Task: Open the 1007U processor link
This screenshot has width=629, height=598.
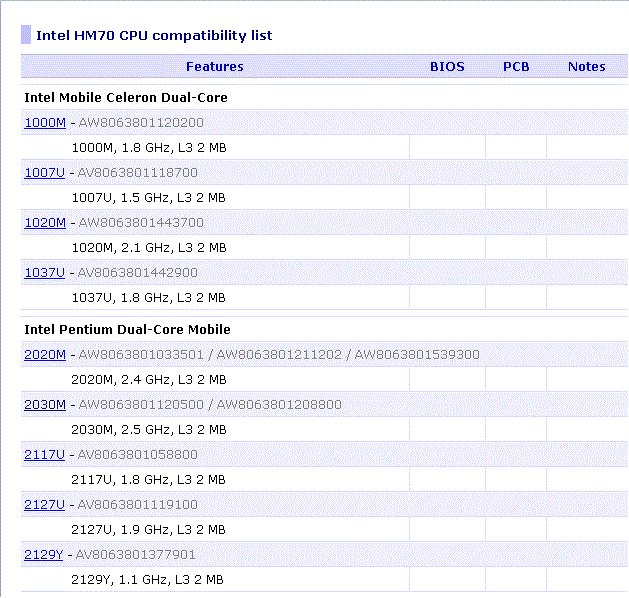Action: coord(45,172)
